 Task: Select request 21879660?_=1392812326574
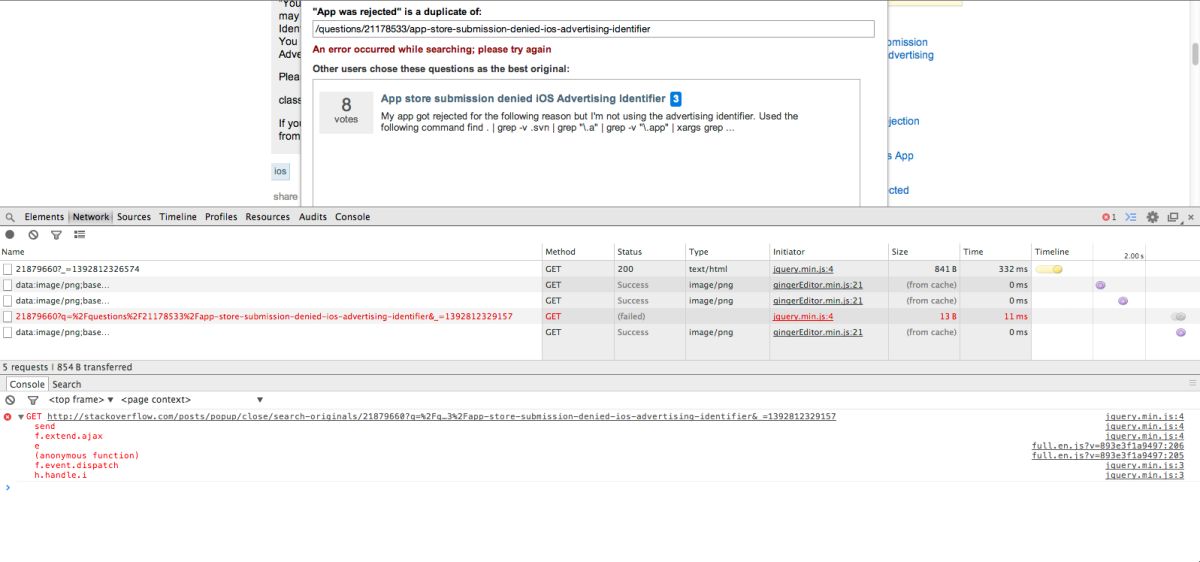[x=78, y=269]
